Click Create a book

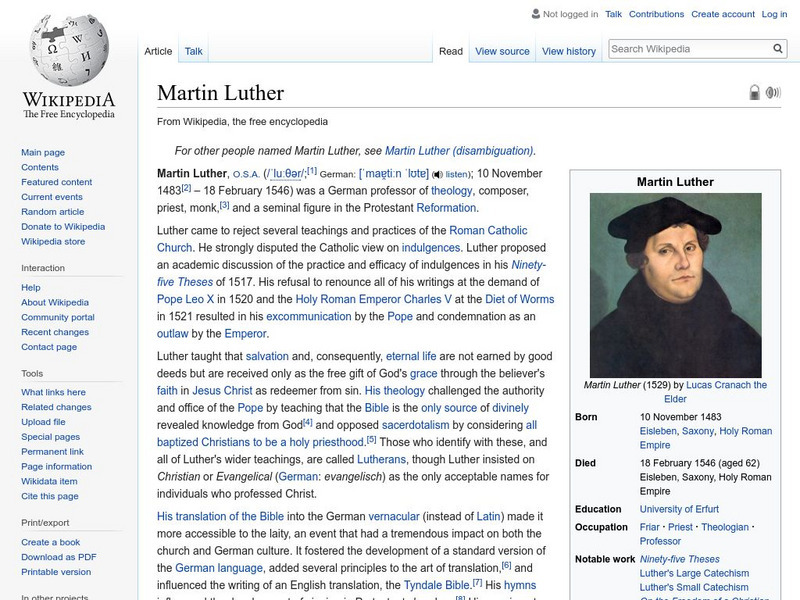51,542
